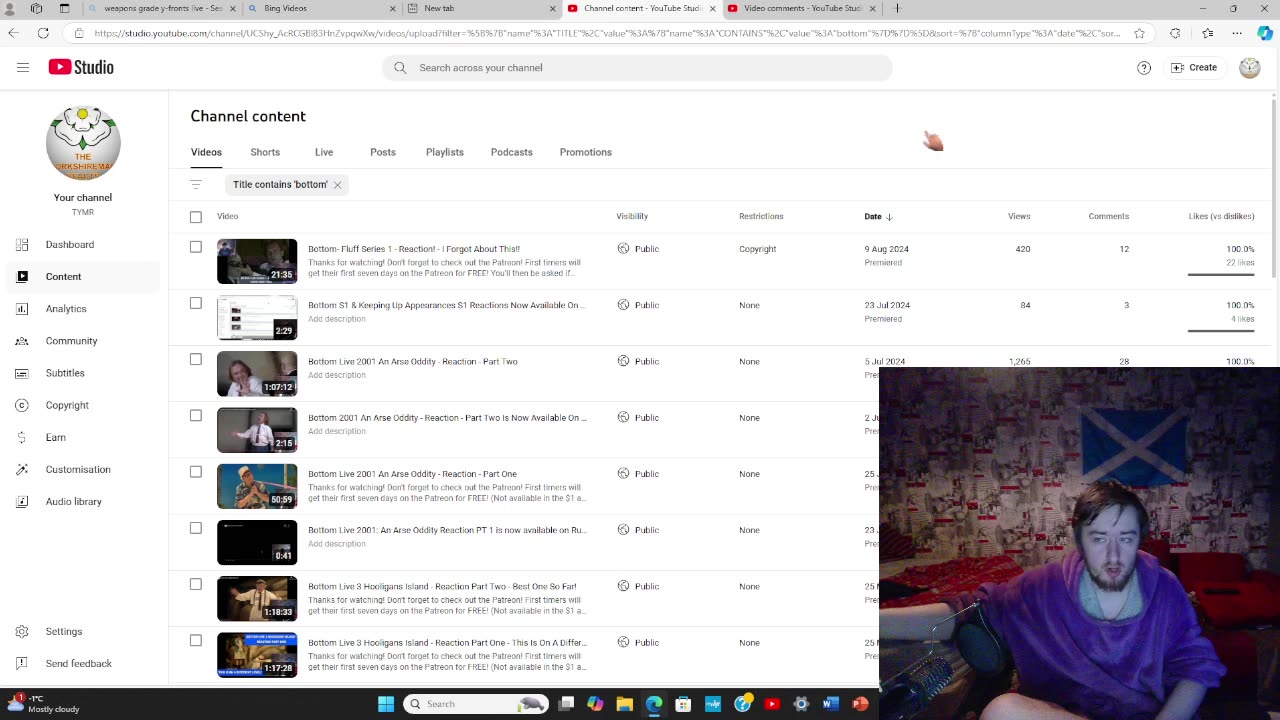The width and height of the screenshot is (1280, 720).
Task: Open the 'Bottom Live 2001 An Arse Oddity - Reaction - Part Two' title
Action: (413, 361)
